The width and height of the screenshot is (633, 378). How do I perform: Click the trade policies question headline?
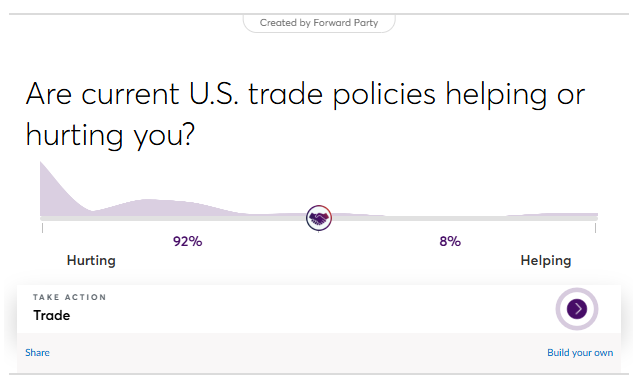click(305, 115)
